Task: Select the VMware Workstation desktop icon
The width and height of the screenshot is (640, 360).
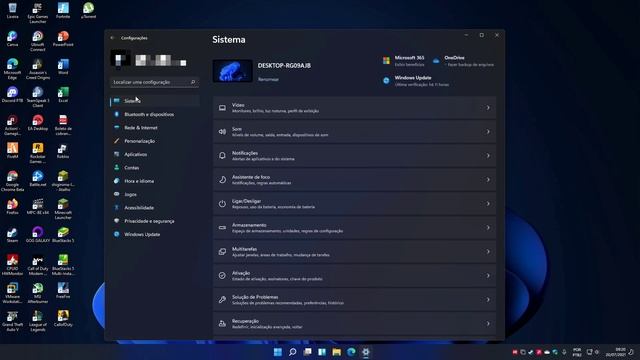Action: [x=12, y=293]
